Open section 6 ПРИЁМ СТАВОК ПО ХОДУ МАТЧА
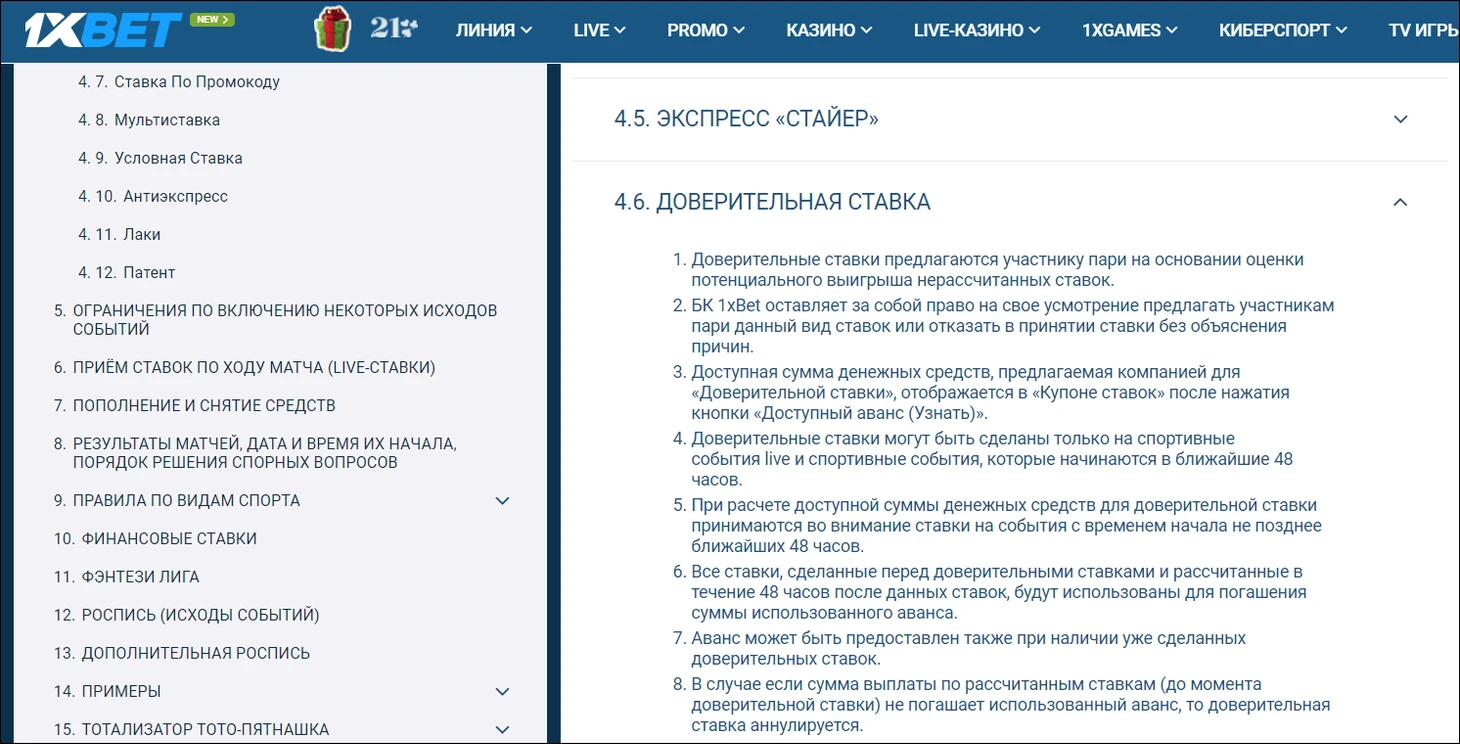The height and width of the screenshot is (744, 1460). (x=244, y=367)
